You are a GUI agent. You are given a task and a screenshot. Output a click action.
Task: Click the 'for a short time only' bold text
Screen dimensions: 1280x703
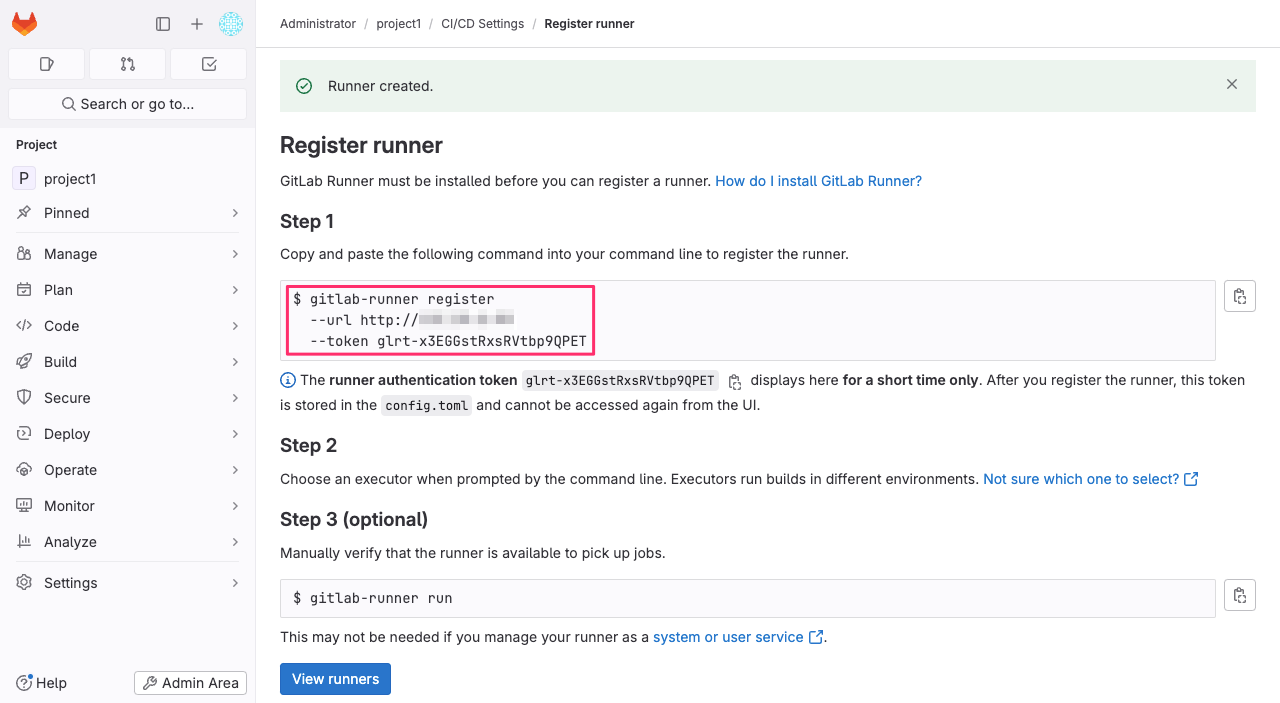(911, 380)
